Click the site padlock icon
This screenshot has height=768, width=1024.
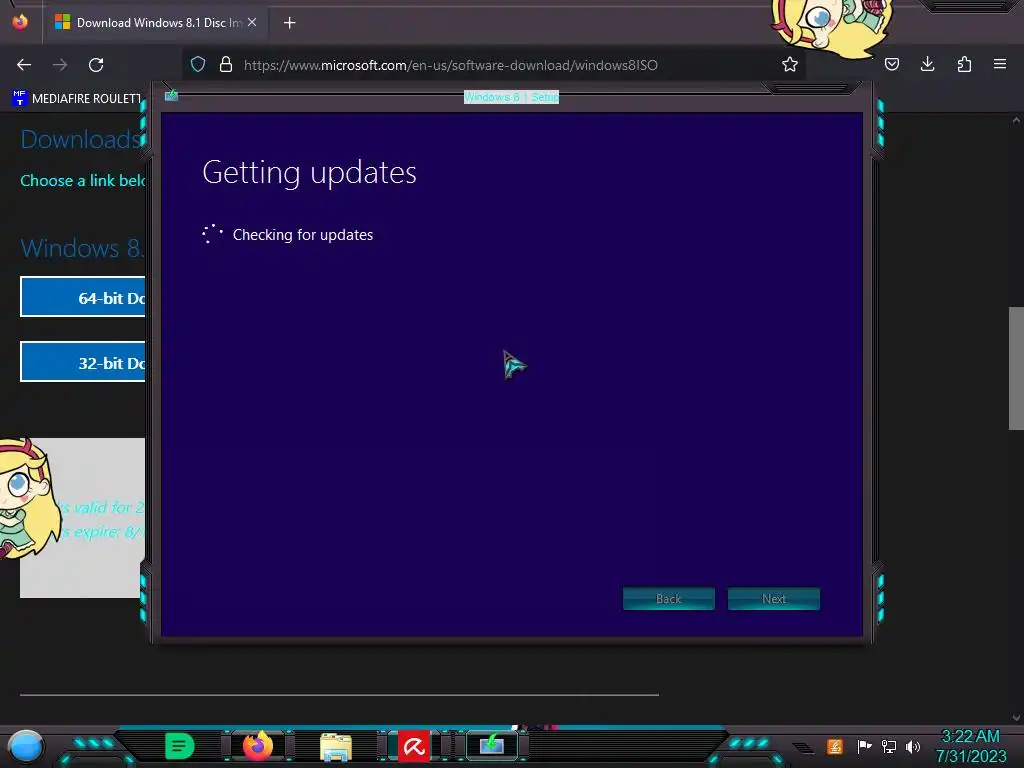tap(226, 64)
